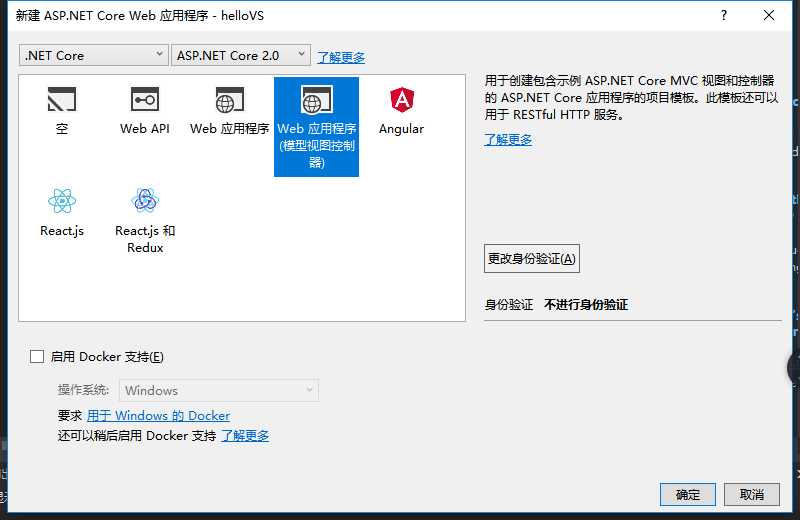Screen dimensions: 800x520
Task: Open the ASP.NET Core 2.0 version dropdown
Action: (241, 55)
